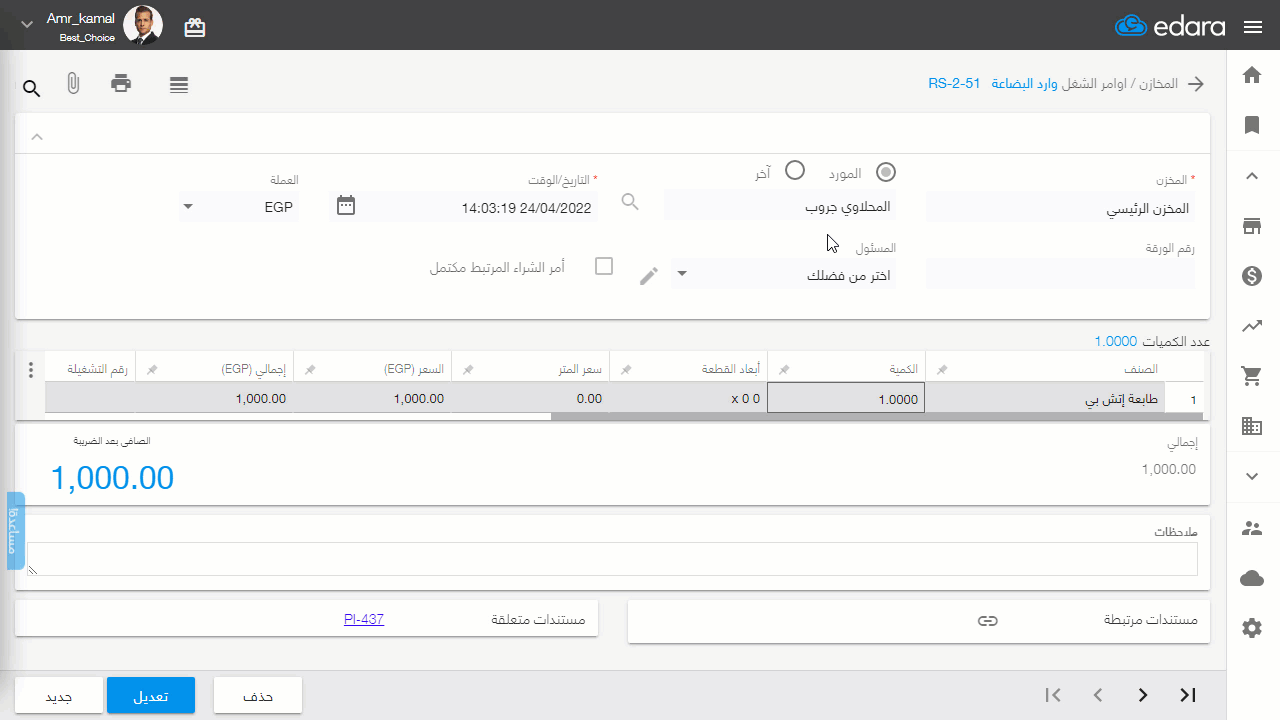Click the المحلاوي جروب supplier field
Image resolution: width=1280 pixels, height=720 pixels.
click(780, 206)
